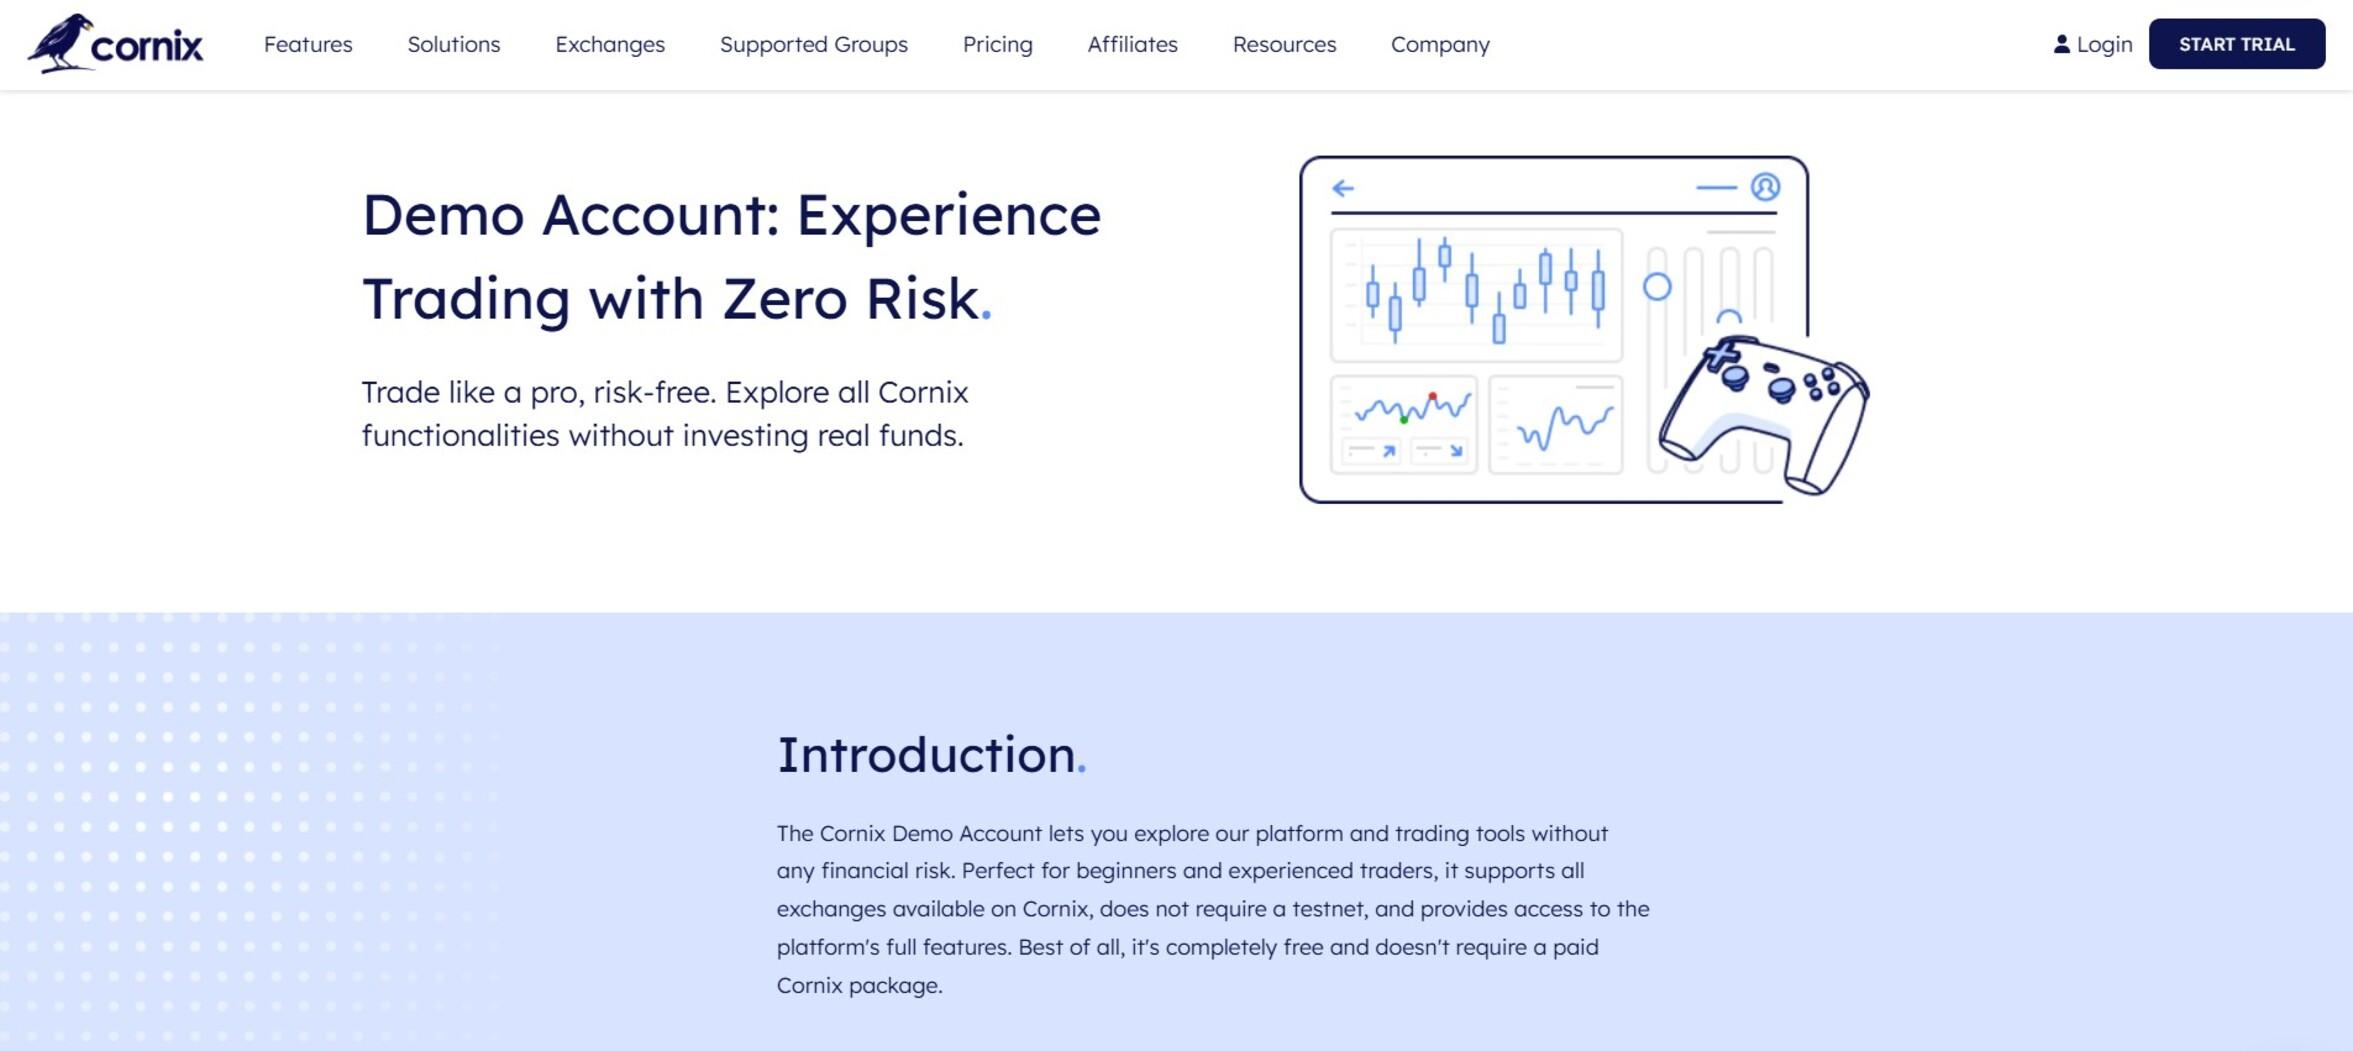Click Login at the top right

[x=2102, y=44]
